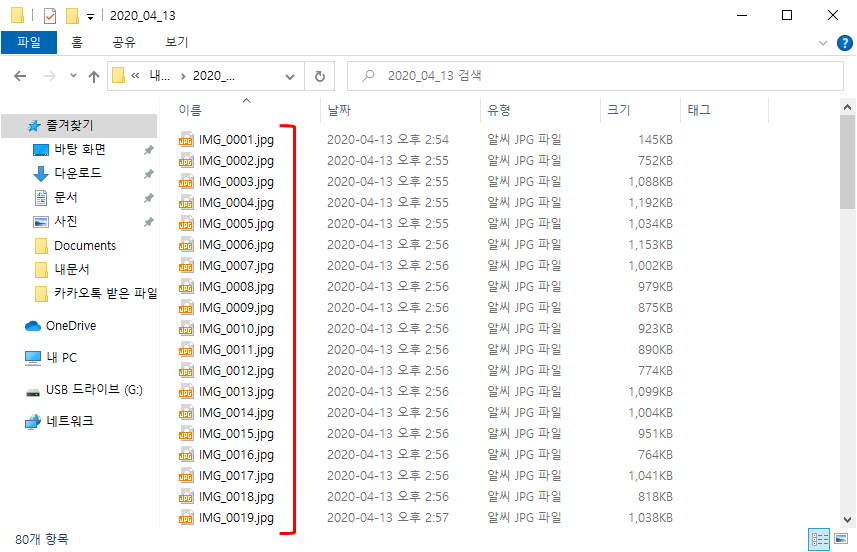Select OneDrive in the navigation pane
Viewport: 857px width, 552px height.
pos(71,326)
